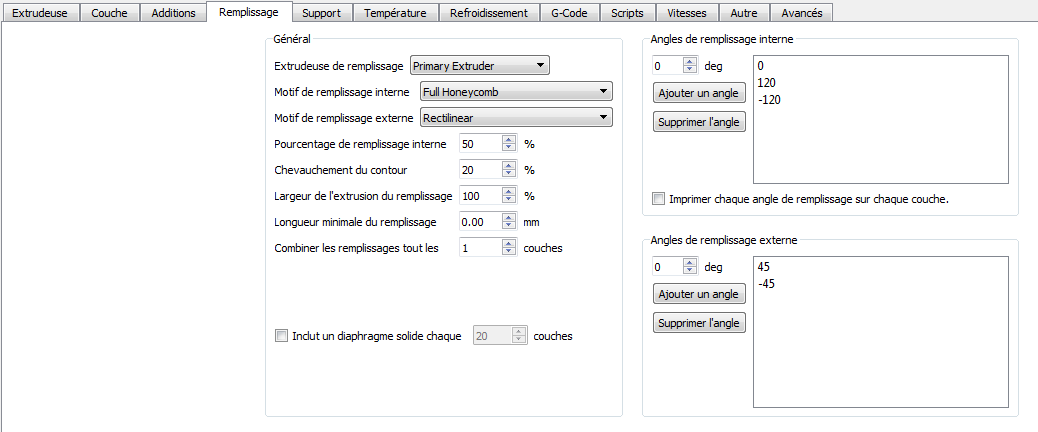
Task: Enable solid diaphragm every N layers checkbox
Action: (280, 336)
